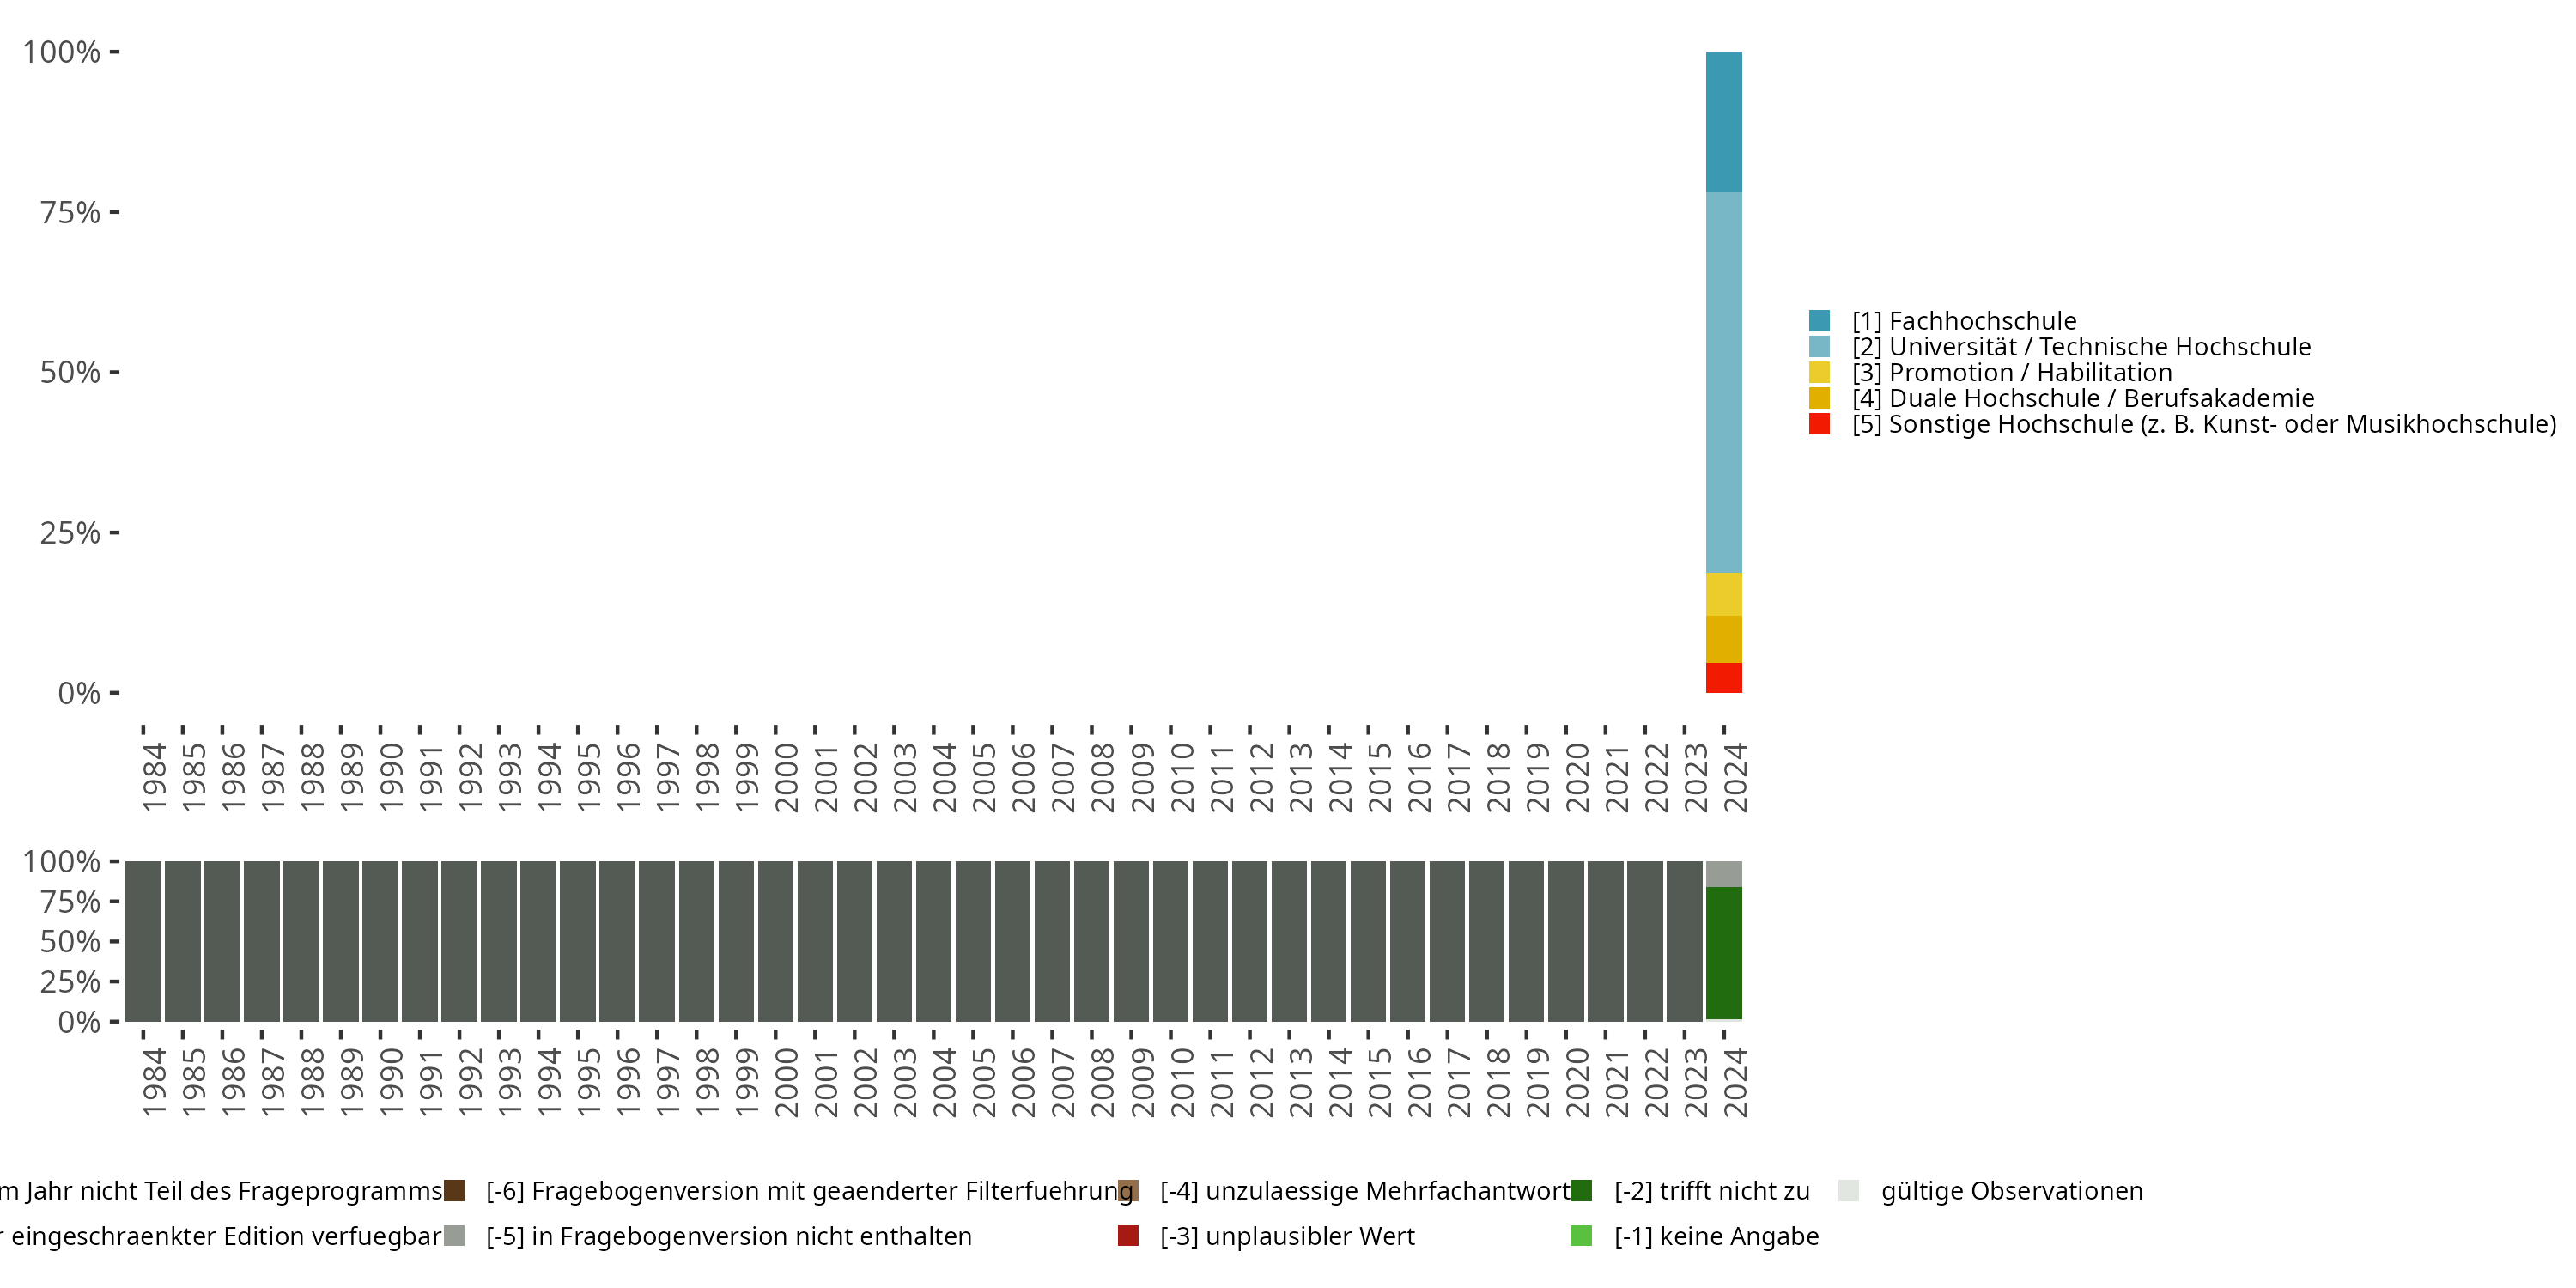The width and height of the screenshot is (2576, 1288).
Task: Click the '[-1] keine Angabe' light green swatch
Action: tap(1581, 1236)
